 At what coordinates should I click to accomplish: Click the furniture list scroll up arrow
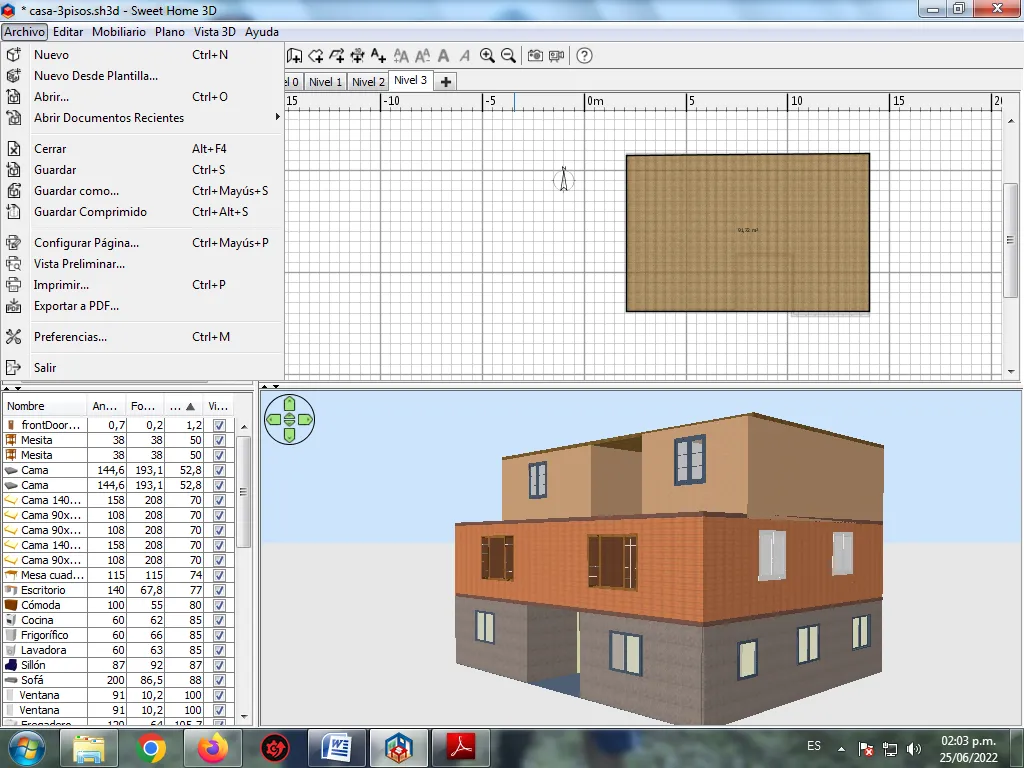[x=244, y=427]
